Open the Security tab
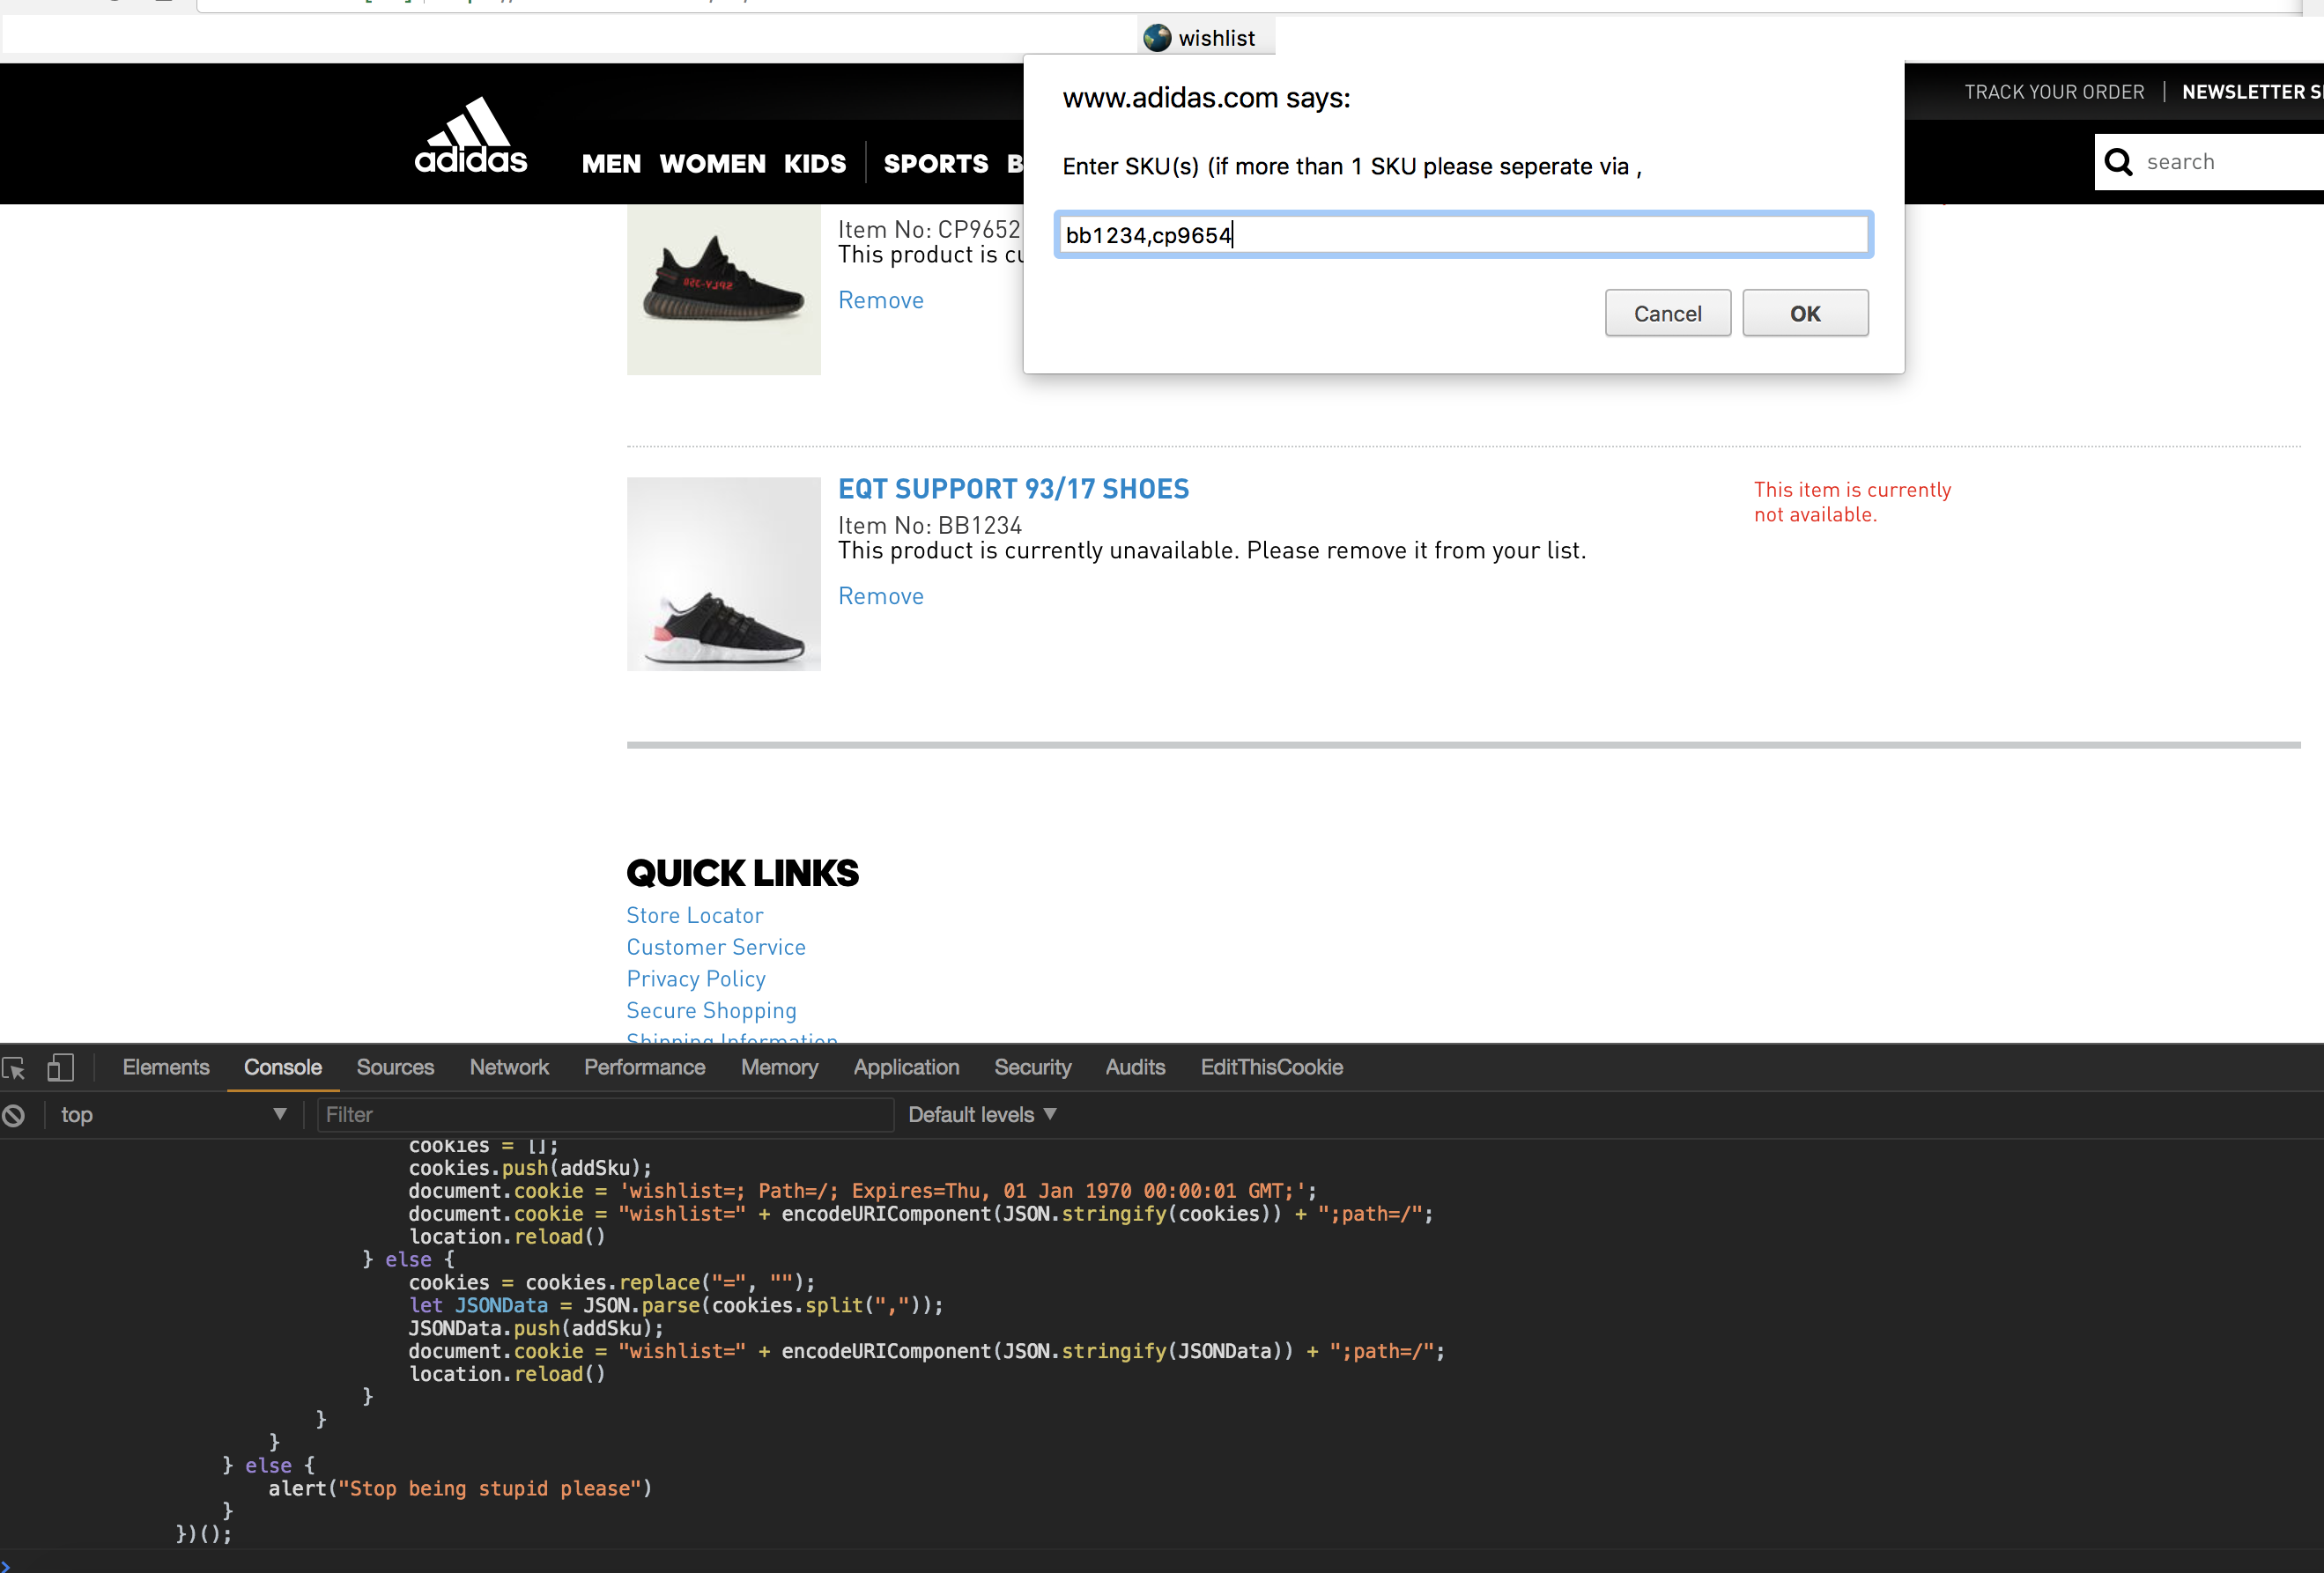The image size is (2324, 1573). pyautogui.click(x=1032, y=1067)
